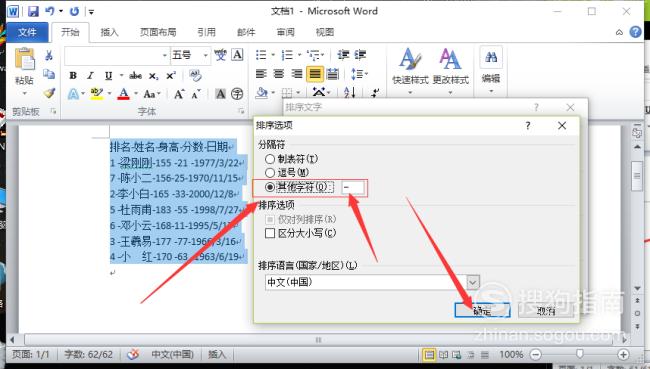Expand the highlight color dropdown arrow
The height and width of the screenshot is (369, 650).
[109, 94]
